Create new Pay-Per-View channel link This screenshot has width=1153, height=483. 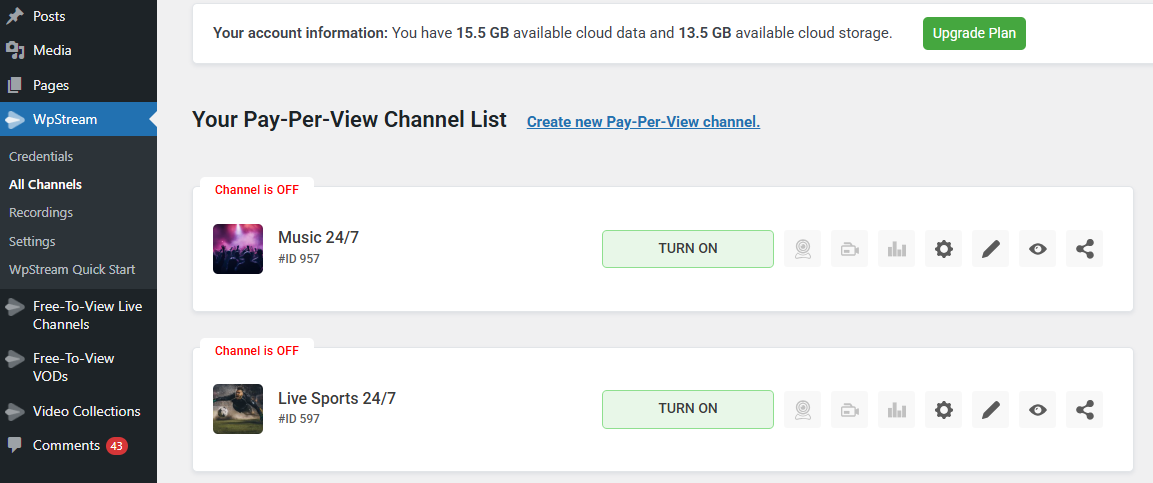pos(643,122)
